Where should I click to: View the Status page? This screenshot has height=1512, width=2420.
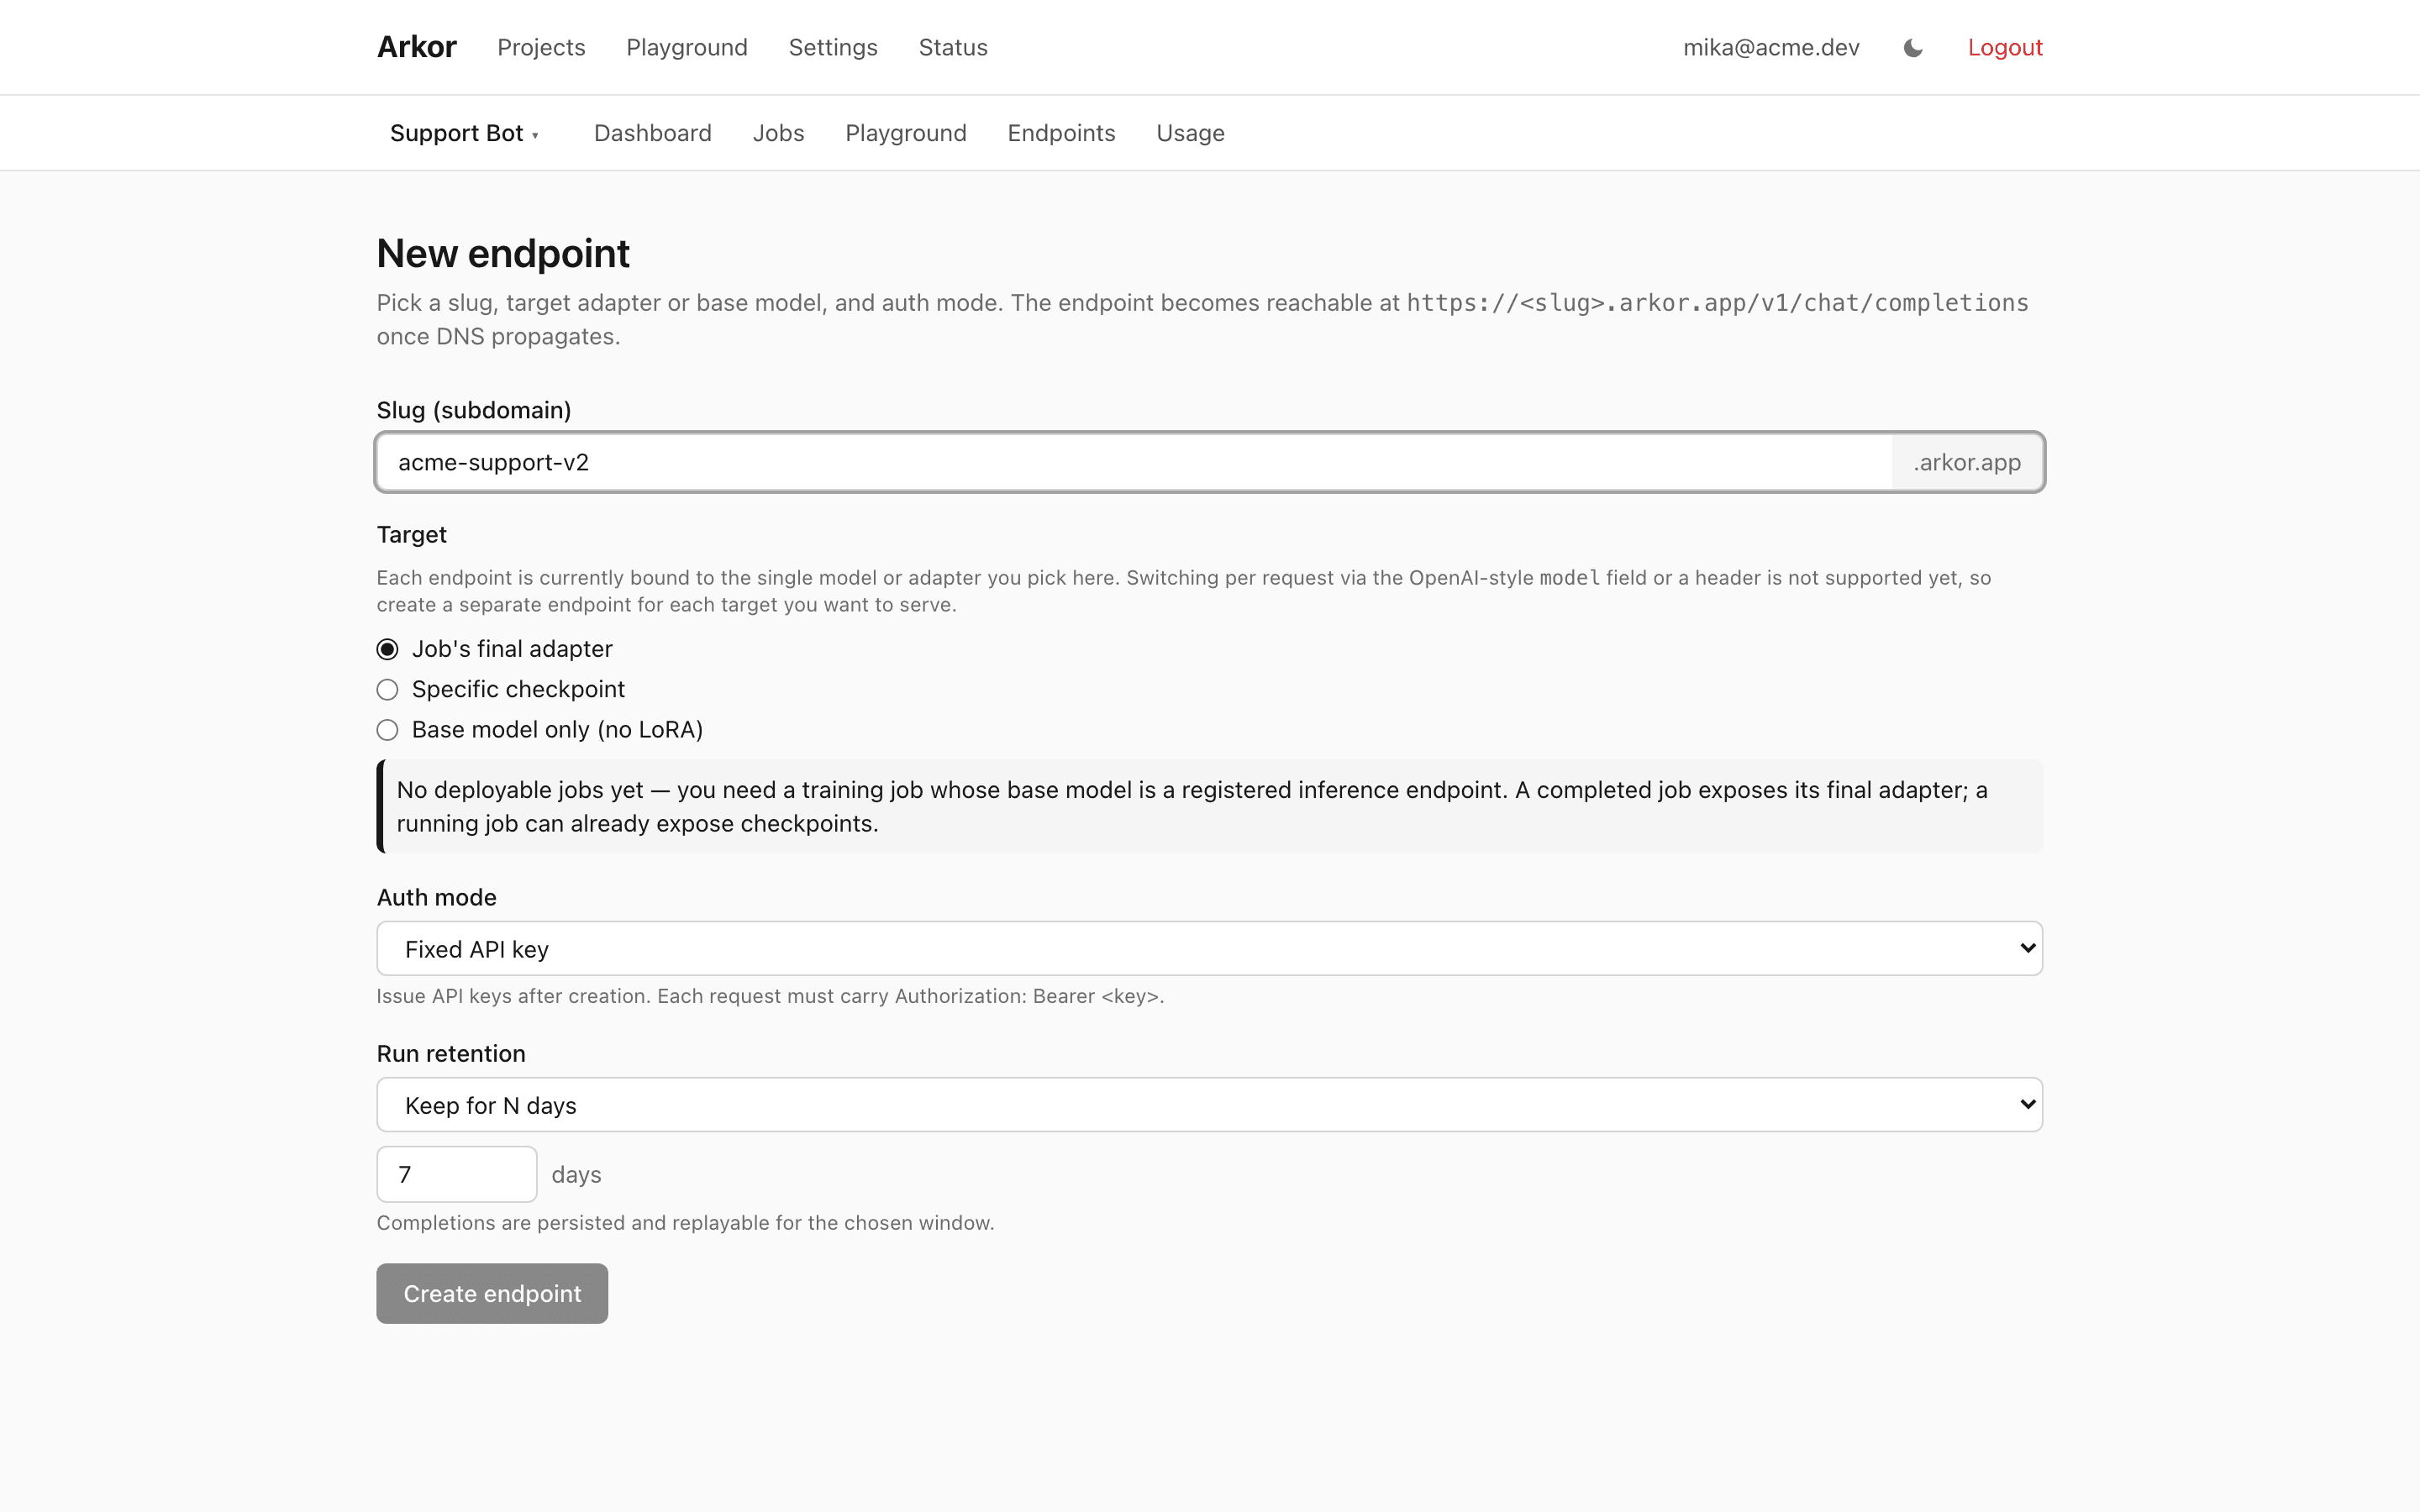pyautogui.click(x=953, y=47)
